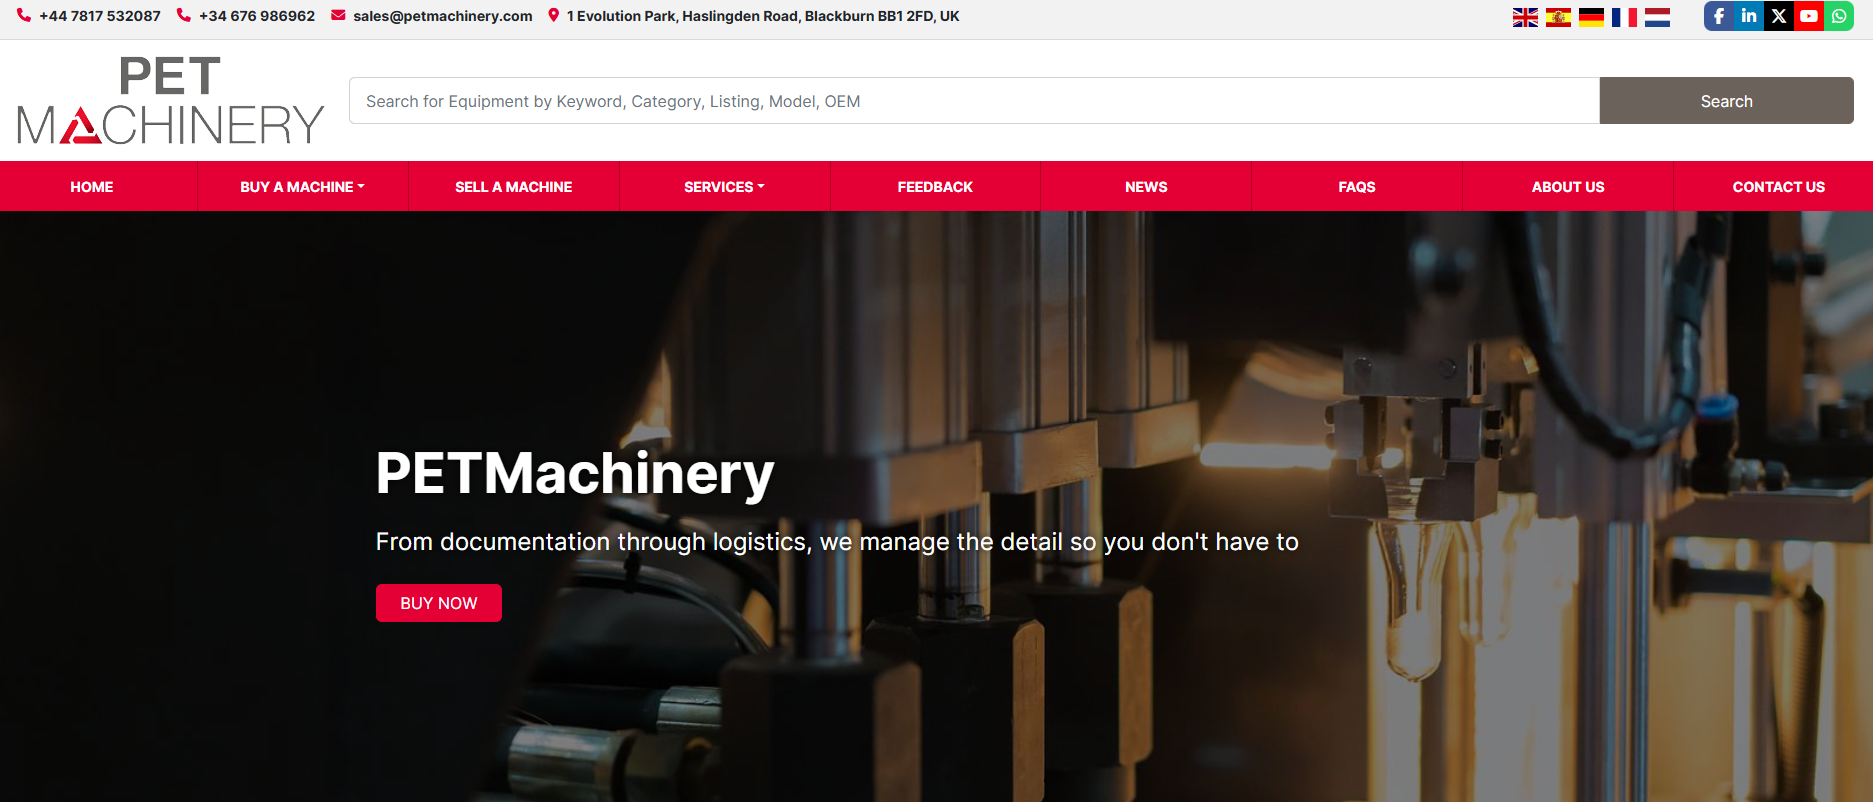Visit the LinkedIn profile icon
This screenshot has width=1873, height=802.
pos(1749,16)
